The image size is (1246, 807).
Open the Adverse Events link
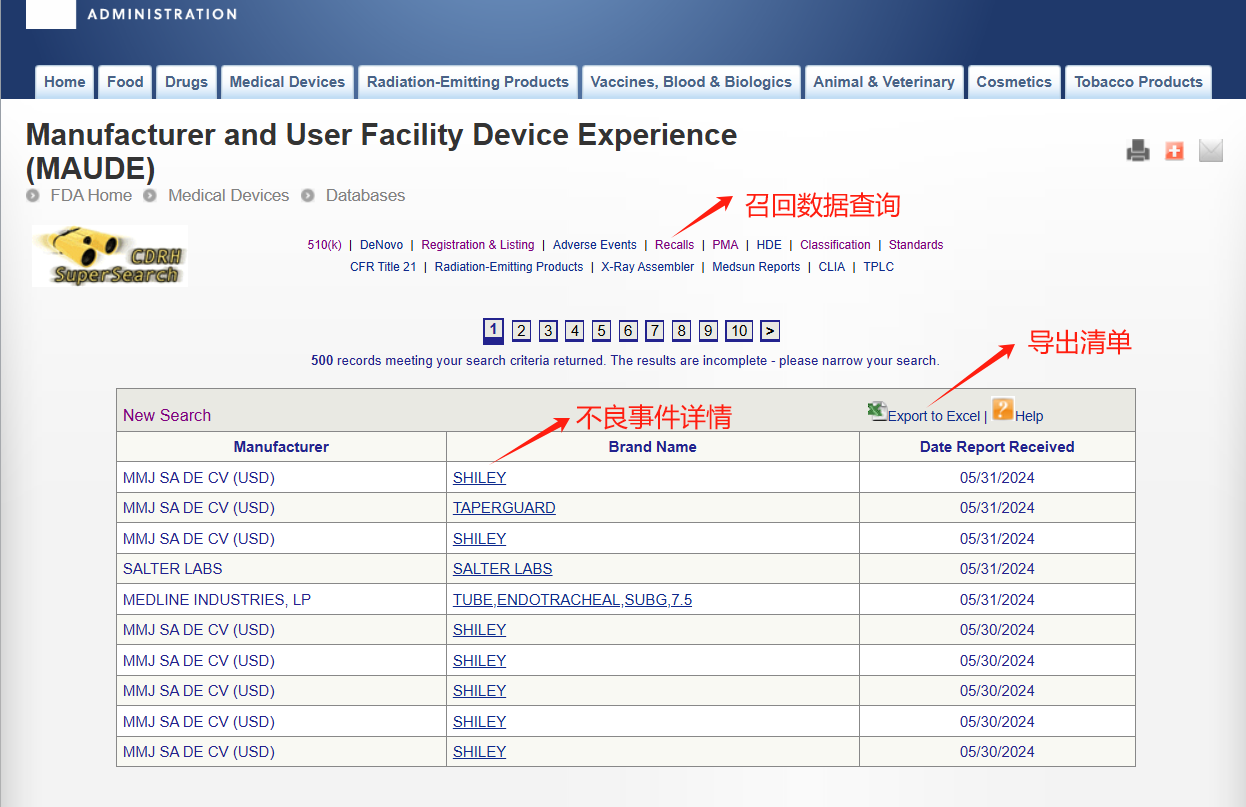click(595, 245)
